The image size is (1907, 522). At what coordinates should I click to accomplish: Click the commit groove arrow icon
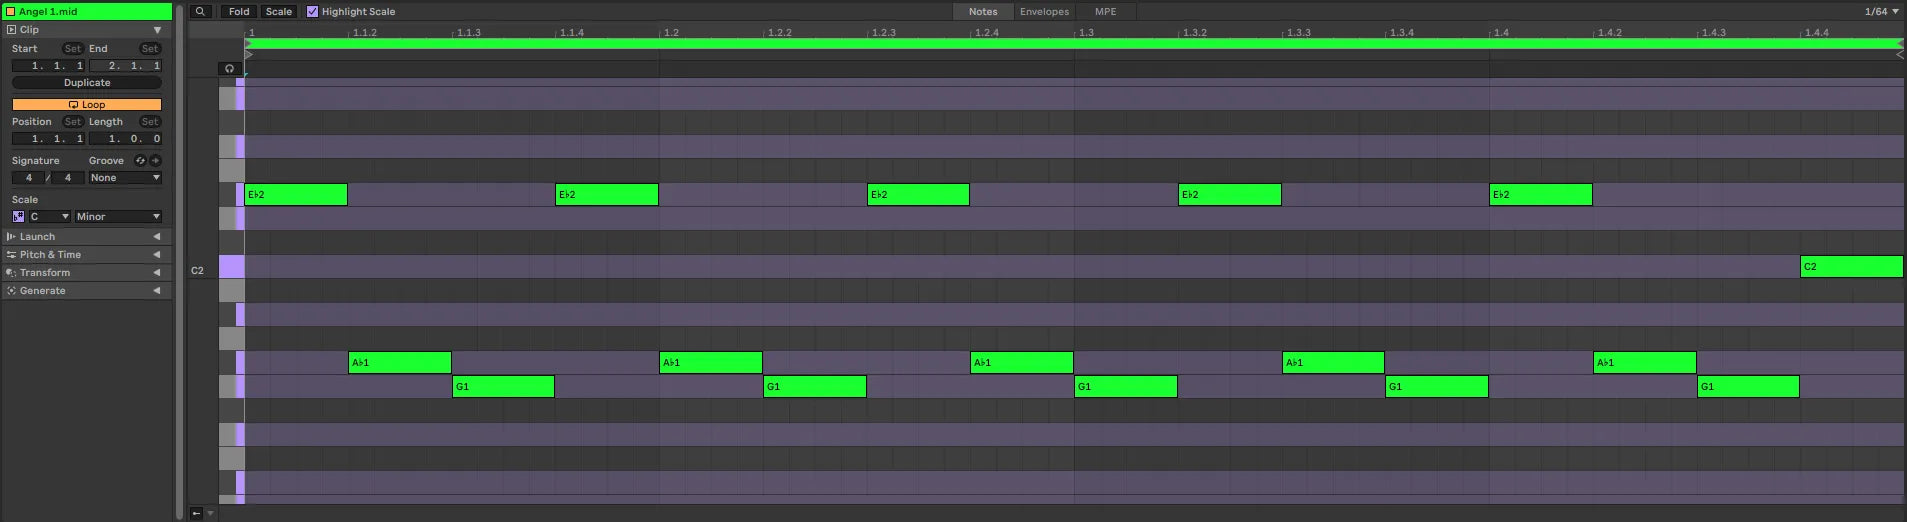tap(155, 161)
